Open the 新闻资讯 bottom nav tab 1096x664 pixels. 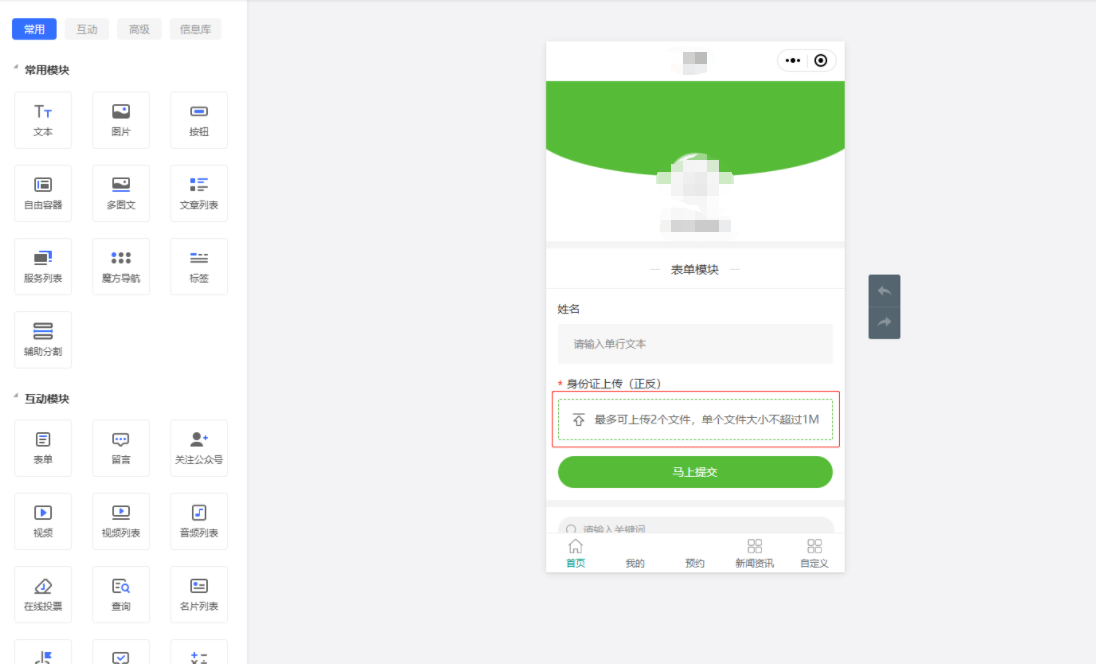pyautogui.click(x=754, y=553)
